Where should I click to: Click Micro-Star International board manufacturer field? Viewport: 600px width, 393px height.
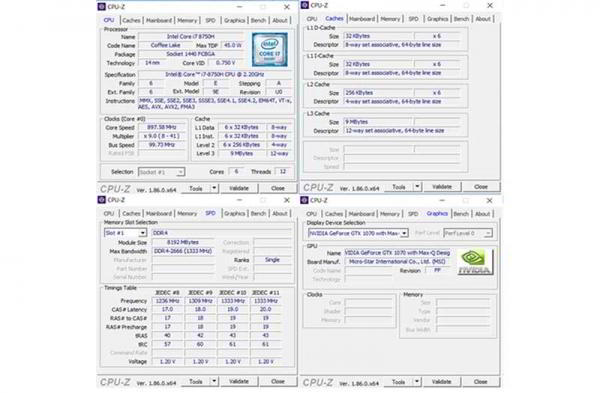[x=397, y=261]
